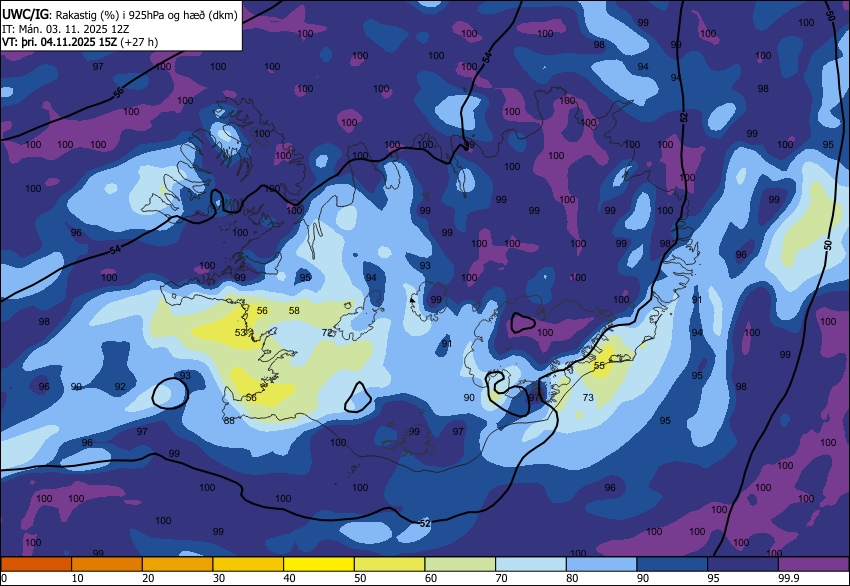Viewport: 850px width, 586px height.
Task: Click the 95–99.9 dark indigo legend swatch
Action: (x=743, y=564)
